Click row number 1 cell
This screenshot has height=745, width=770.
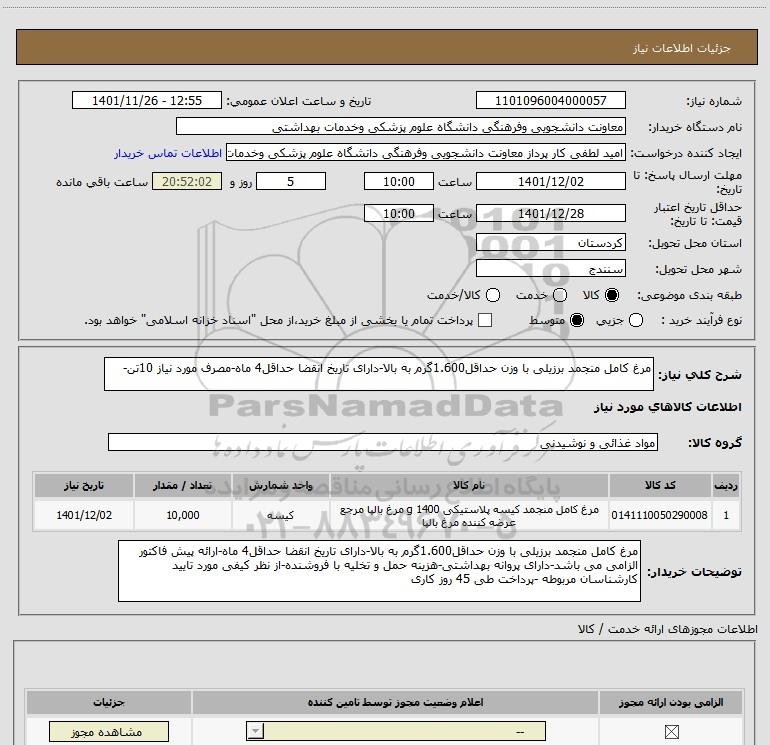726,515
